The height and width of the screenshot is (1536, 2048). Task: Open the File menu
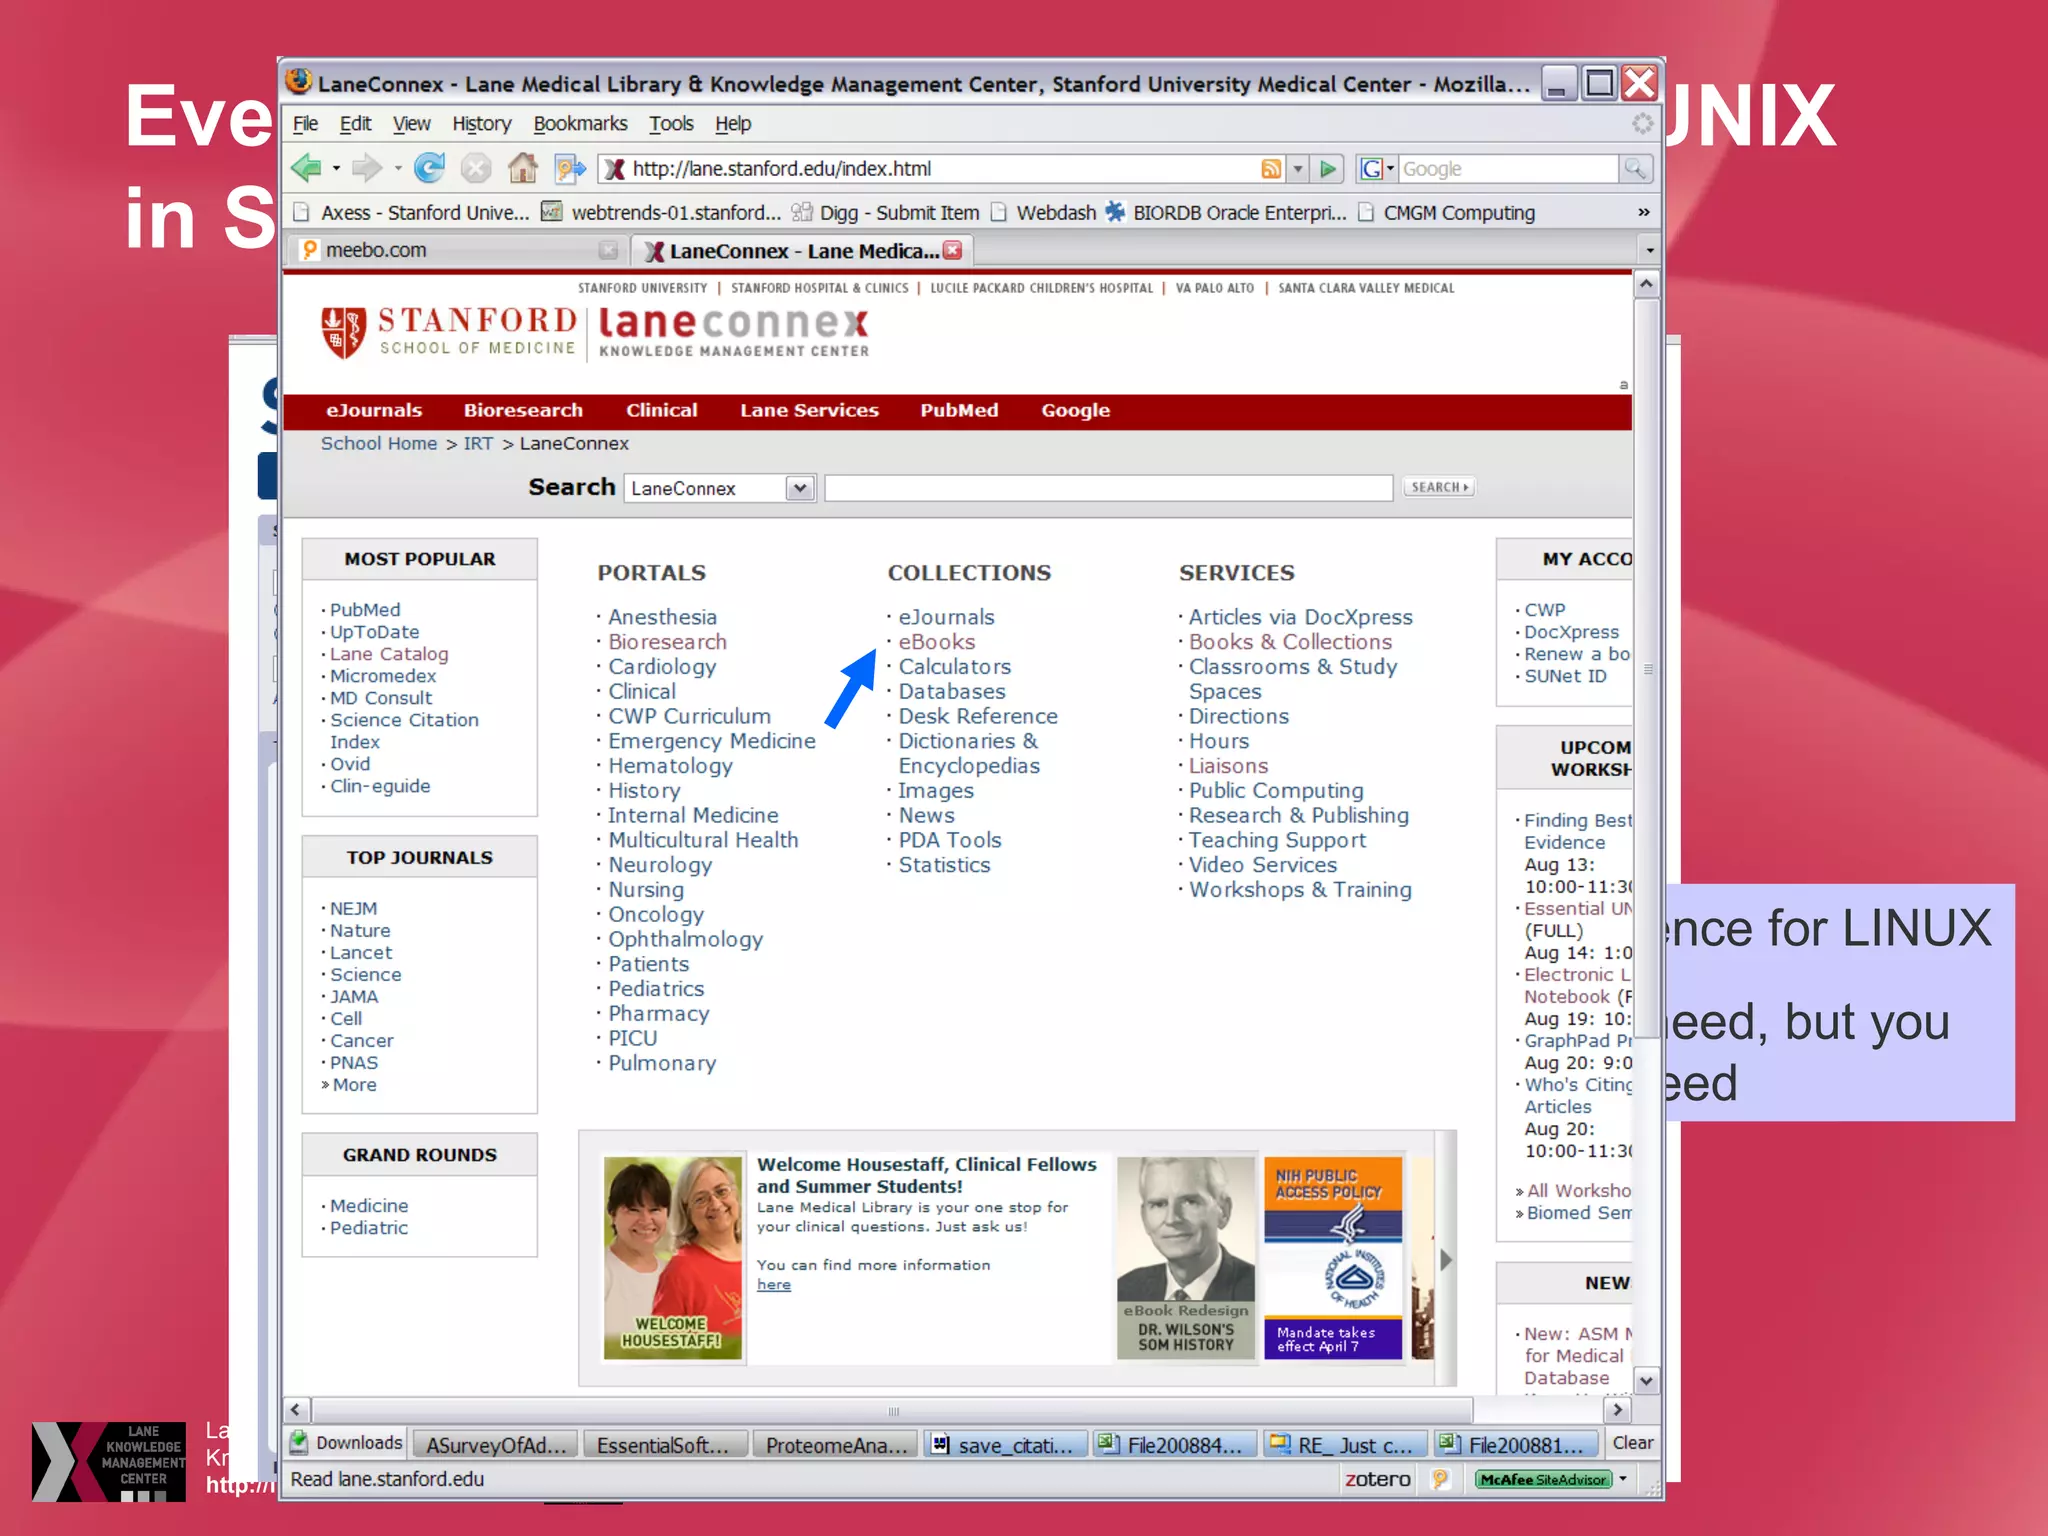click(x=305, y=124)
